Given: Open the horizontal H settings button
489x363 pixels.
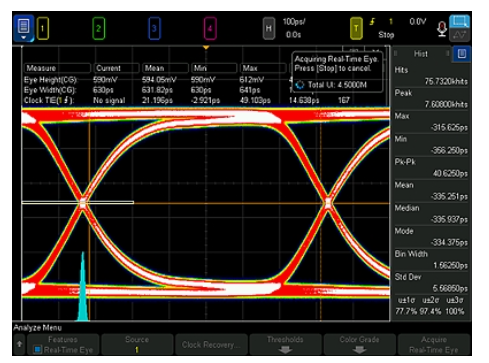Looking at the screenshot, I should (x=269, y=29).
